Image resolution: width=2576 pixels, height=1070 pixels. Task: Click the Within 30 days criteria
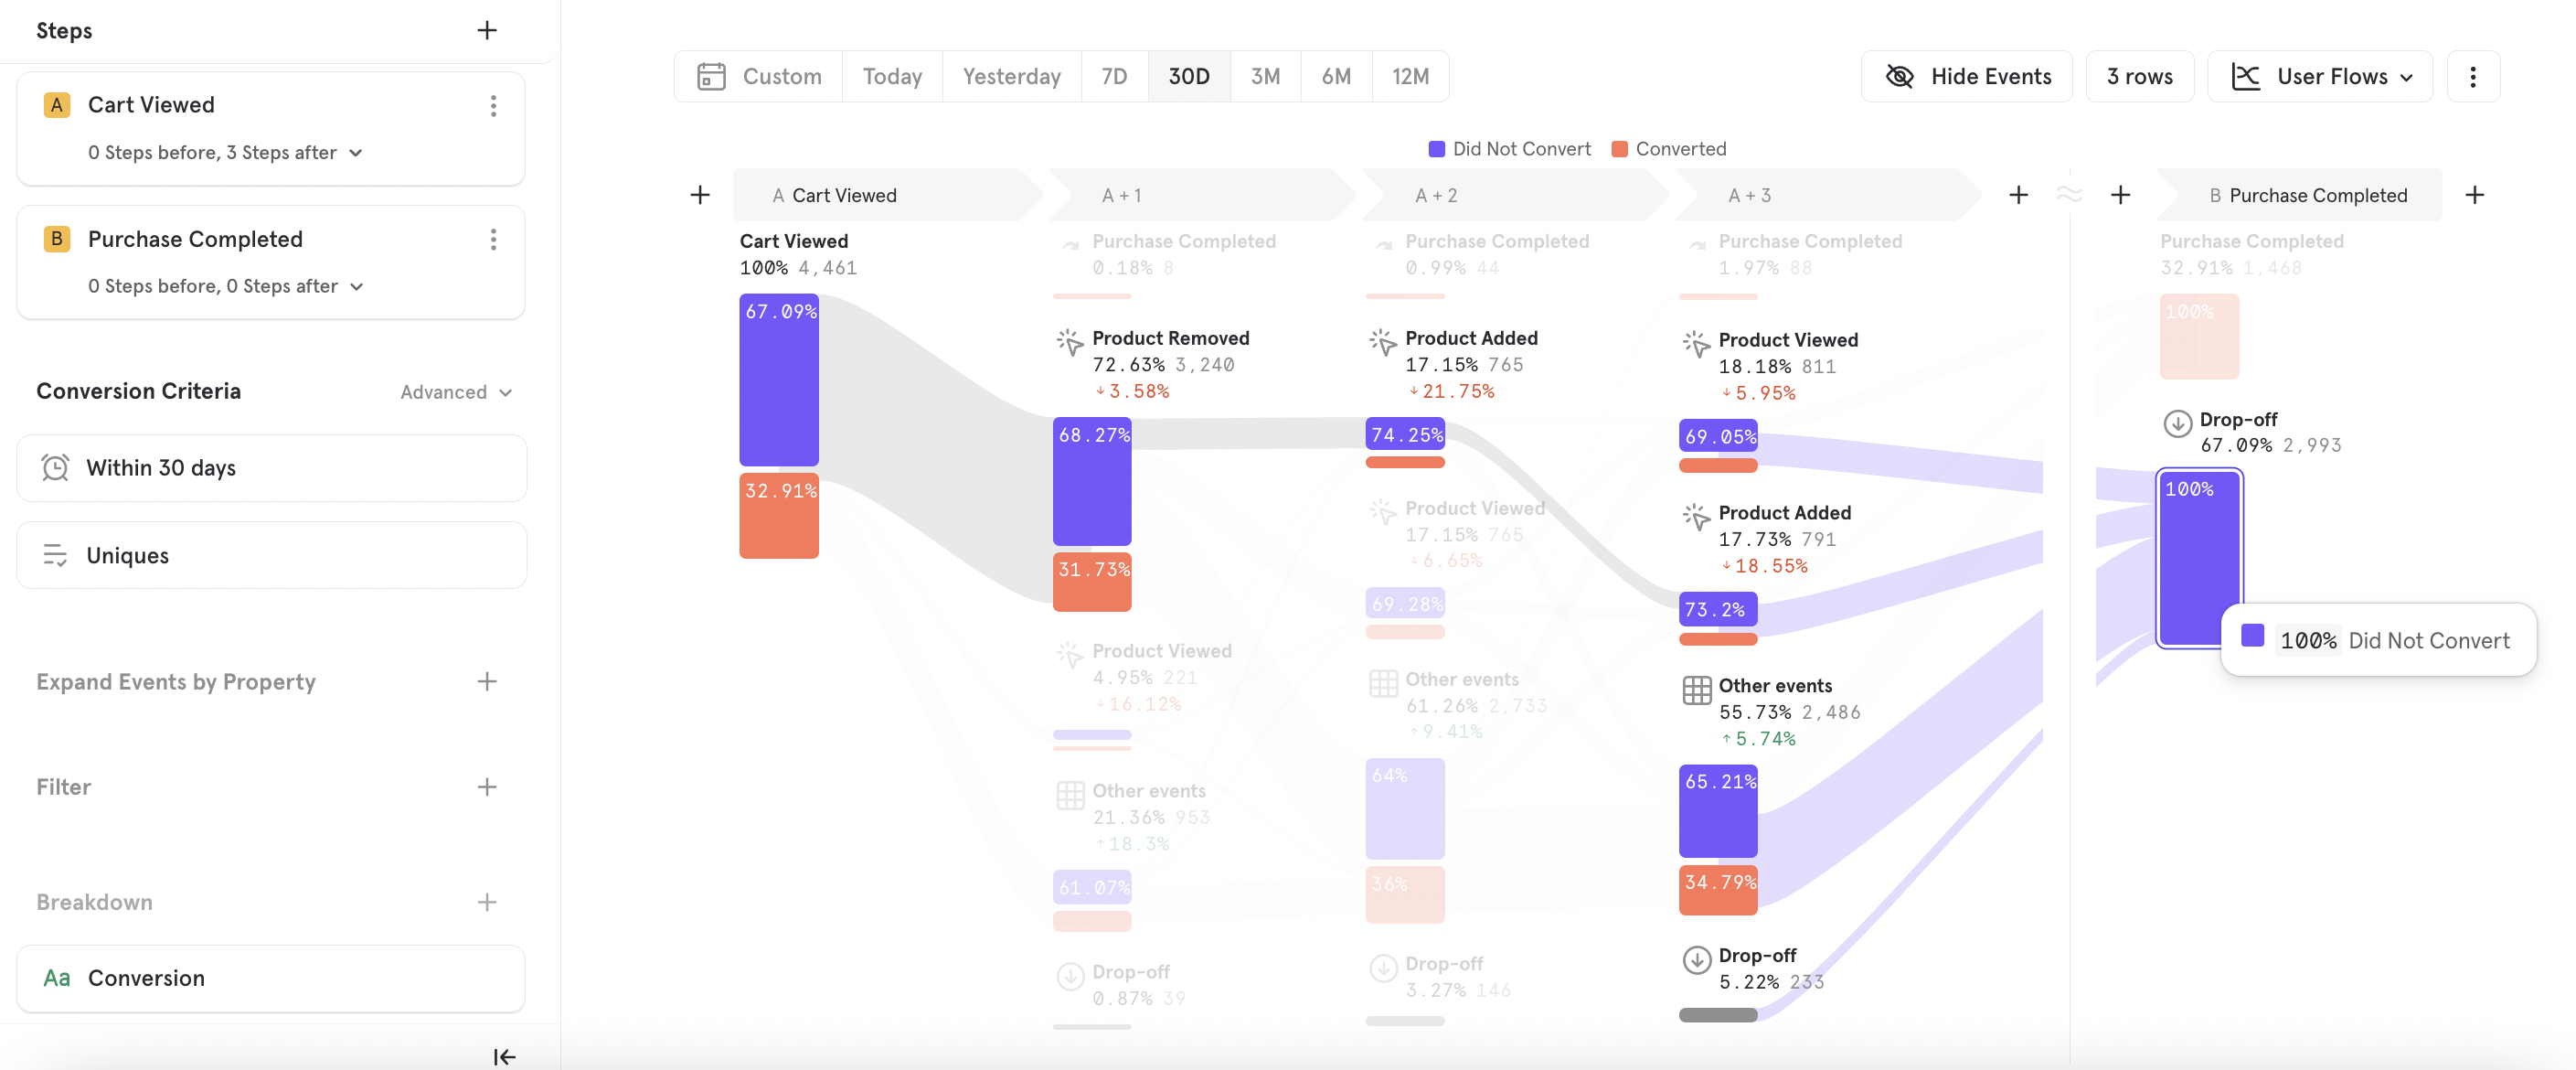coord(271,468)
